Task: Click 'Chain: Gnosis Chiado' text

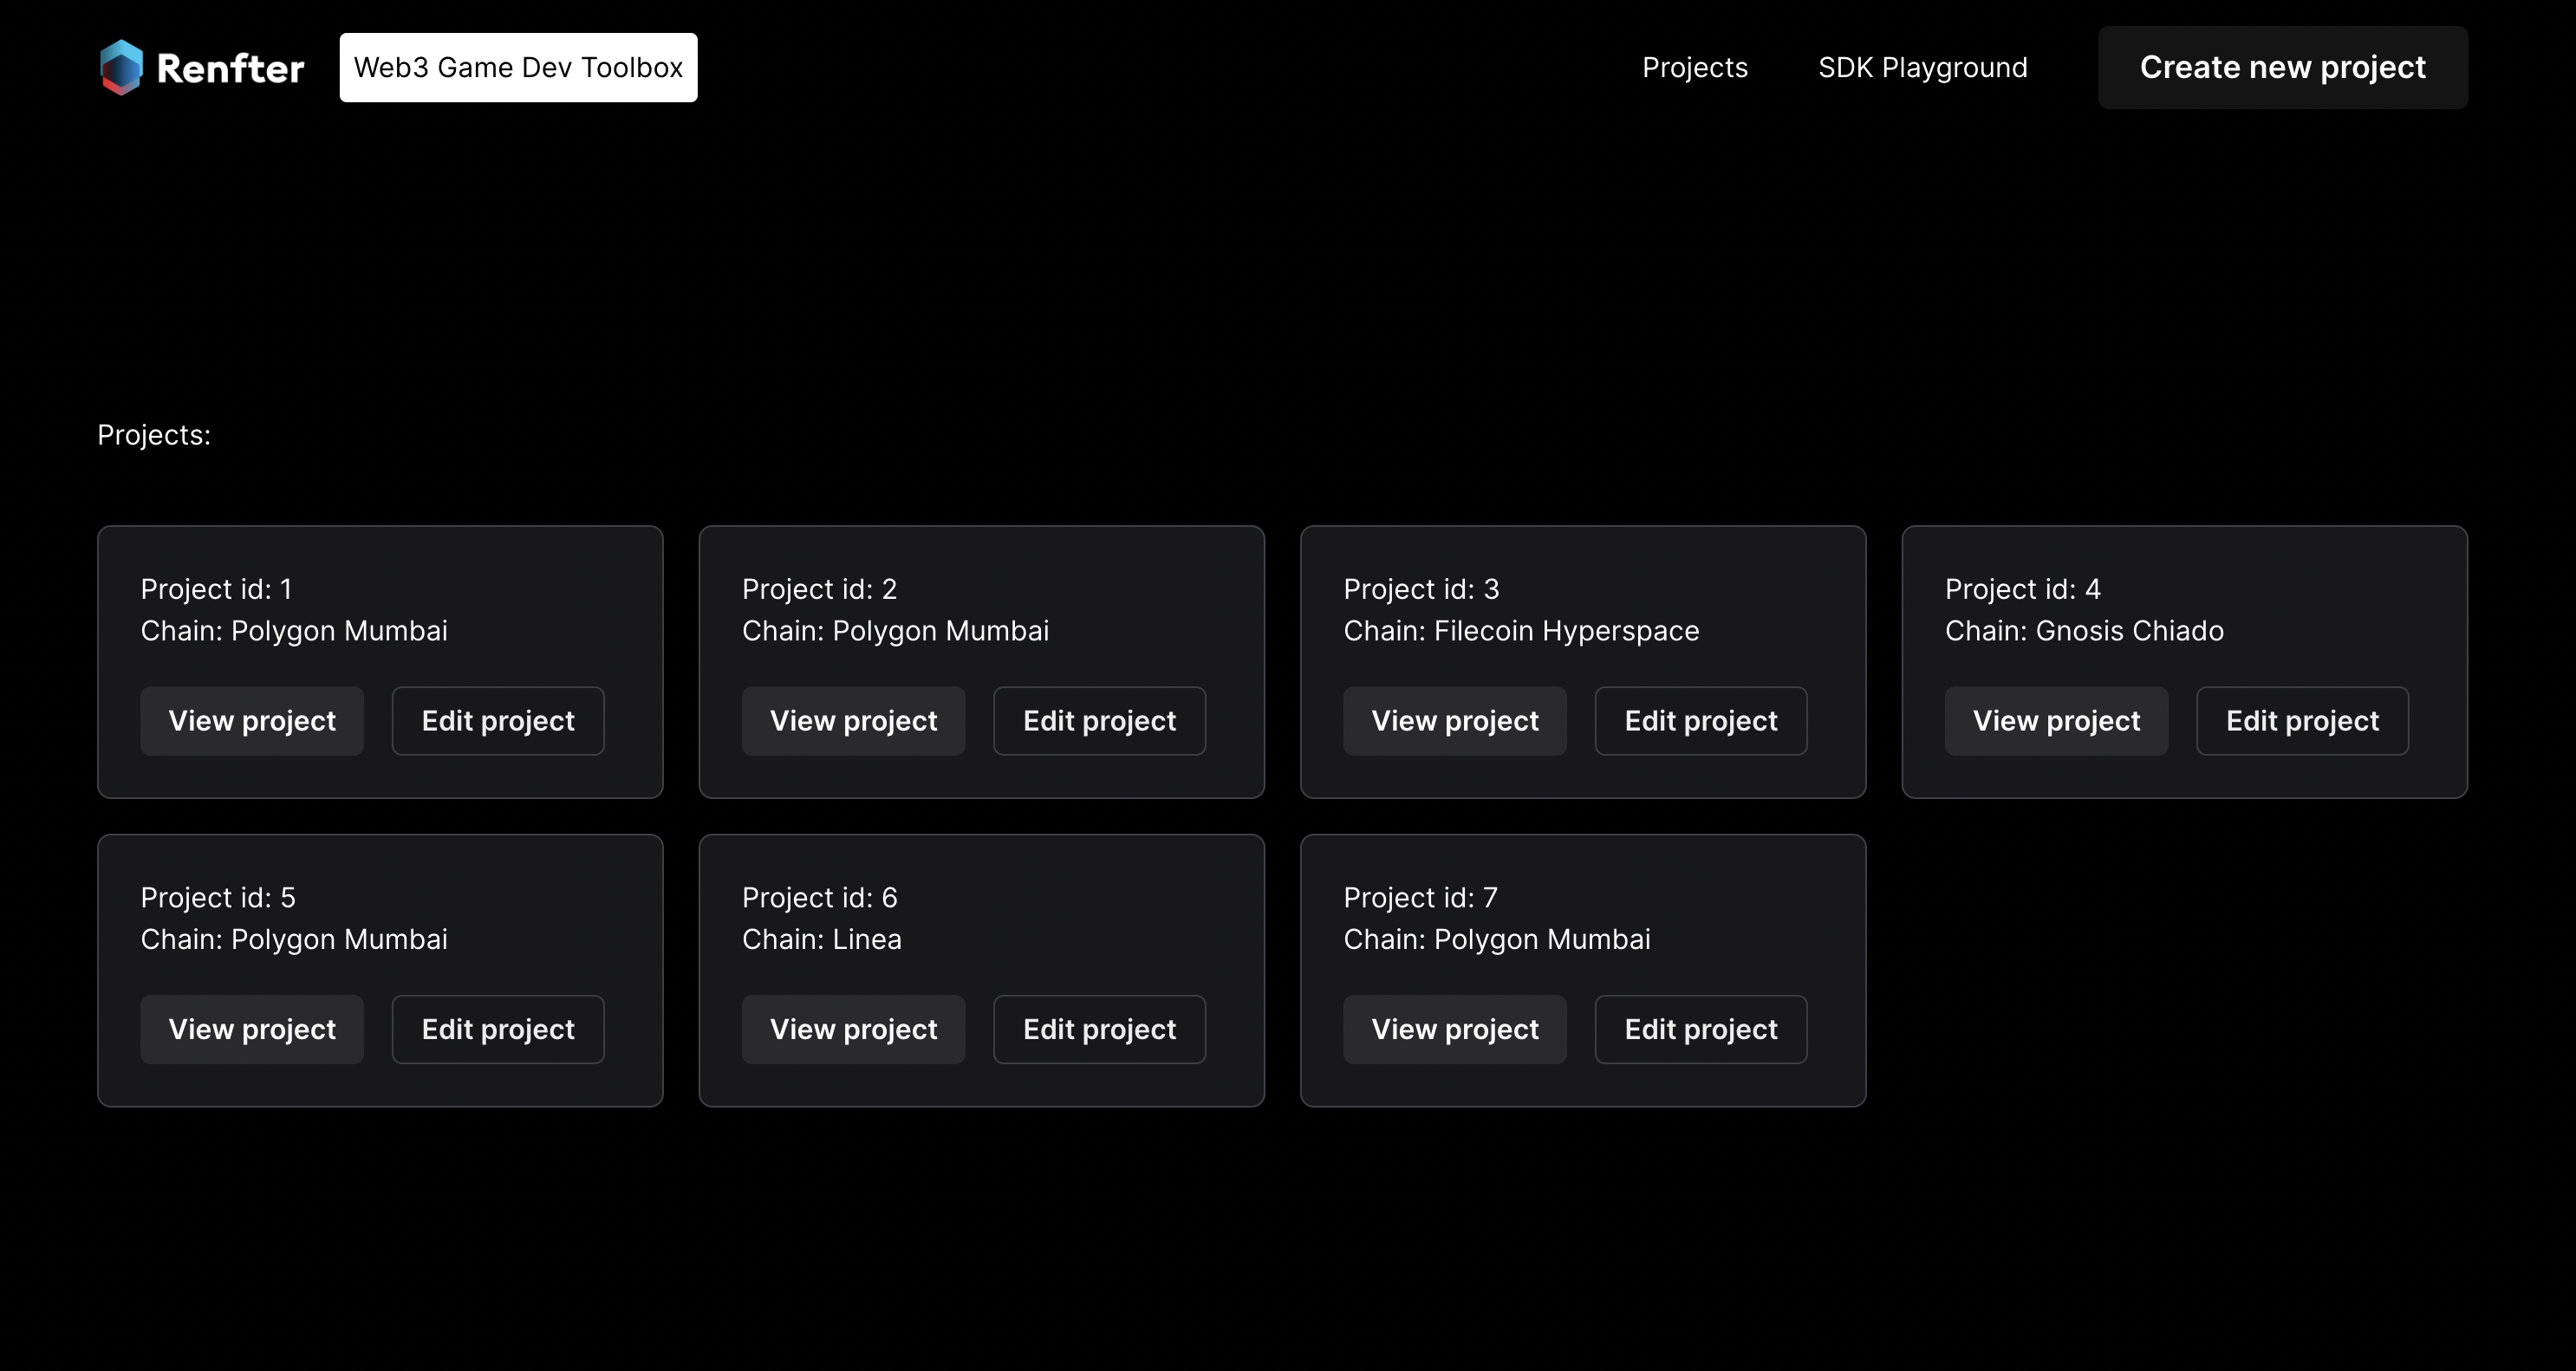Action: point(2084,631)
